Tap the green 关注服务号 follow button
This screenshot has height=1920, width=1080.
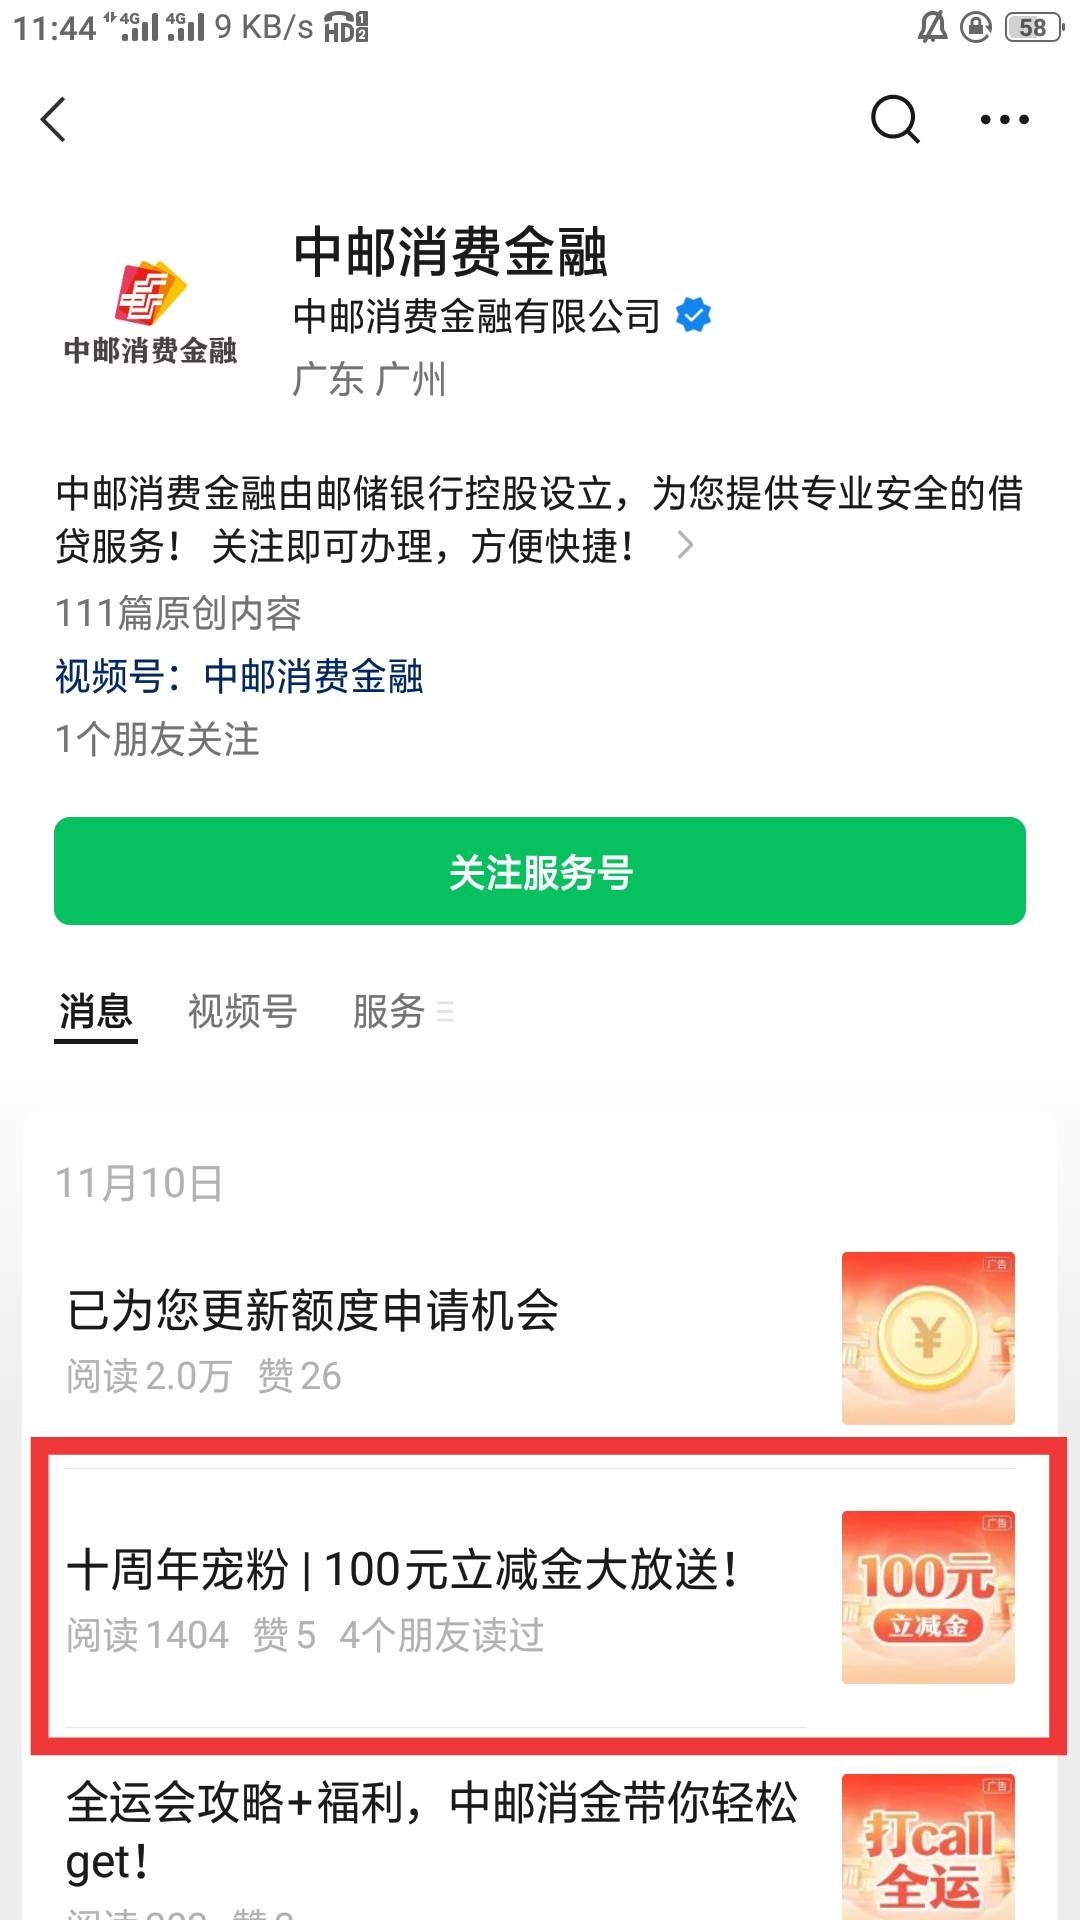click(540, 871)
